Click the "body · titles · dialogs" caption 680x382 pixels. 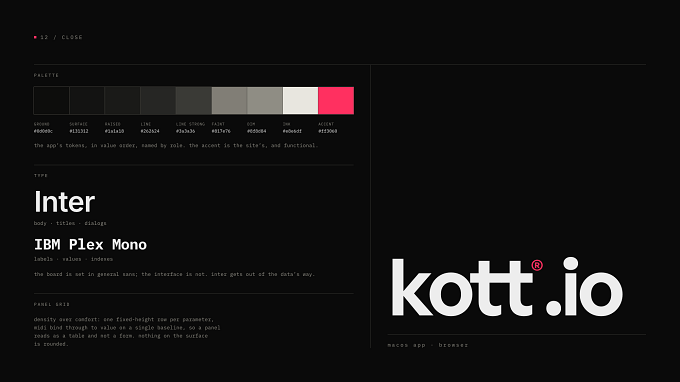tap(70, 223)
